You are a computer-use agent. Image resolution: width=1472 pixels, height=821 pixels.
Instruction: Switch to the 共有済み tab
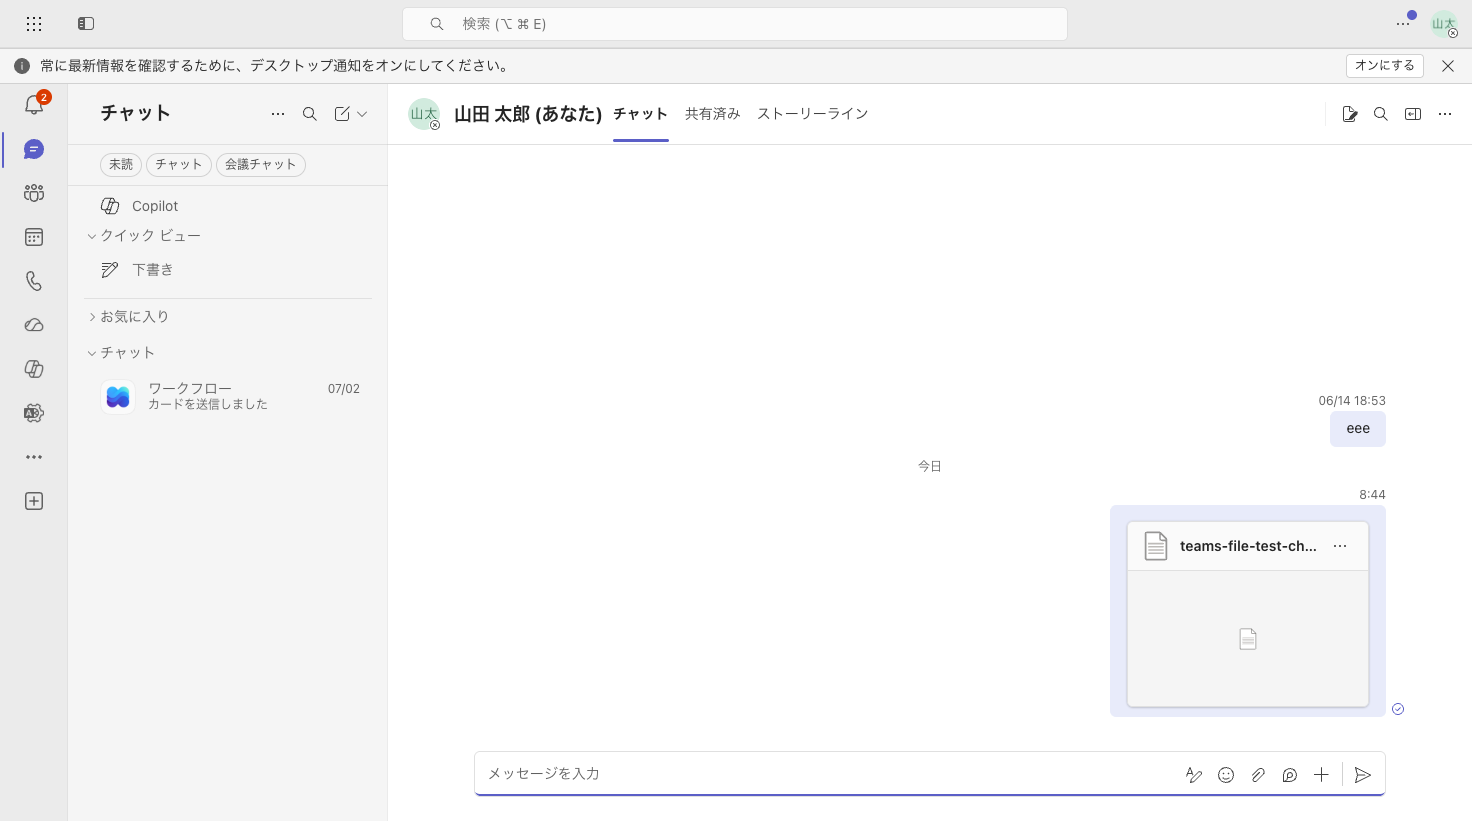713,114
